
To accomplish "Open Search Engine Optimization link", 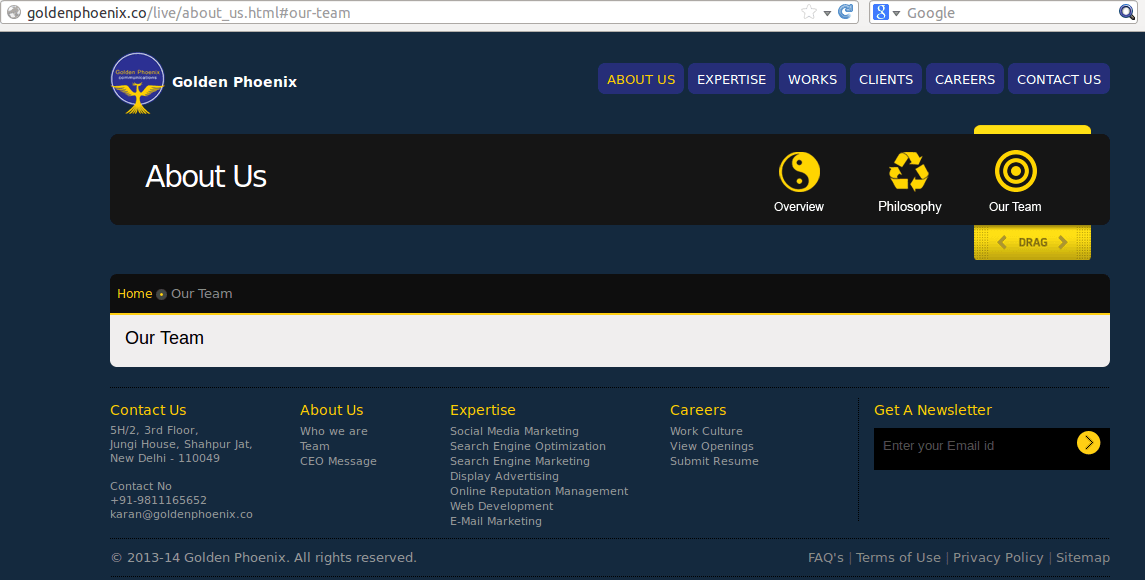I will click(528, 446).
